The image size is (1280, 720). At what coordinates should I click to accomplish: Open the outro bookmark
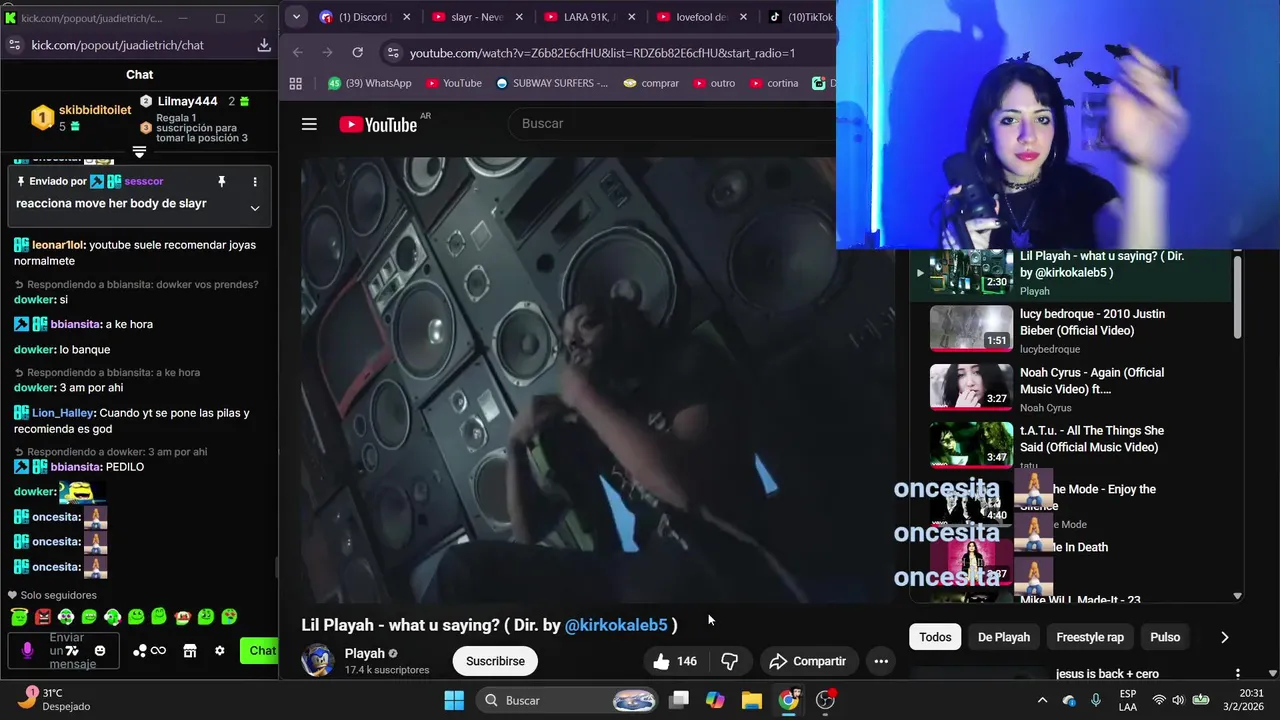tap(714, 84)
